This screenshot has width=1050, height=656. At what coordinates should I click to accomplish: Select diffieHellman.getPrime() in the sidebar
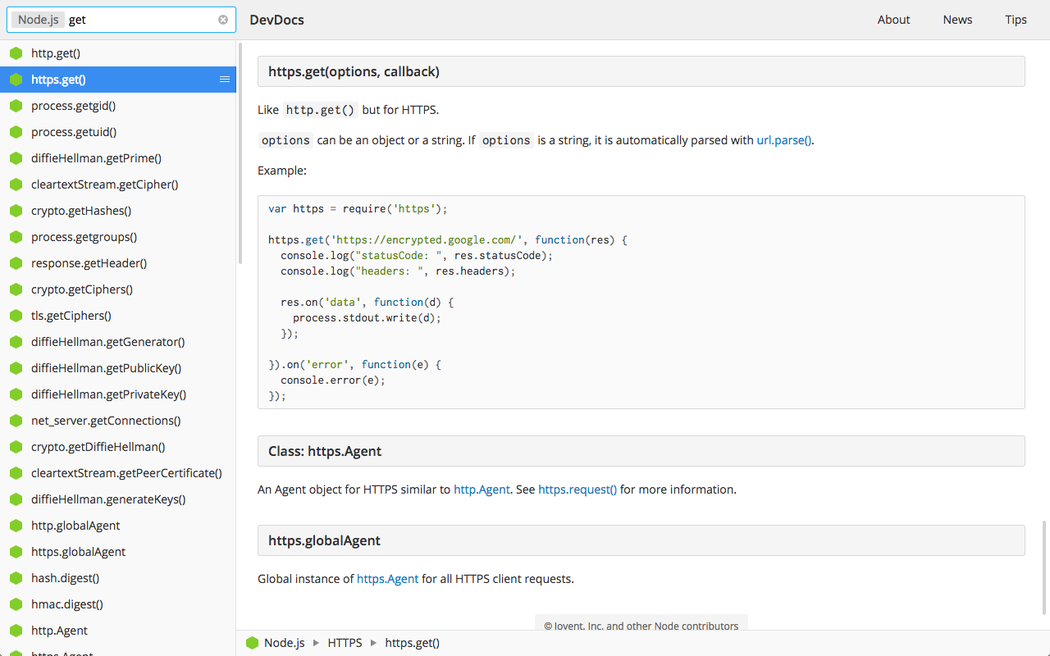(x=96, y=158)
